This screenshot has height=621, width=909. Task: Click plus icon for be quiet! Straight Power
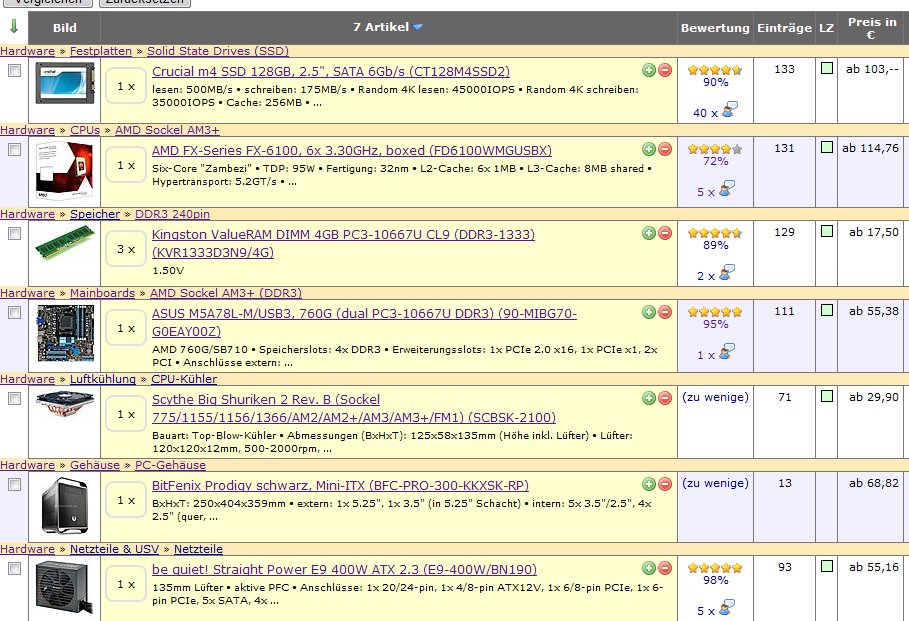pyautogui.click(x=649, y=568)
